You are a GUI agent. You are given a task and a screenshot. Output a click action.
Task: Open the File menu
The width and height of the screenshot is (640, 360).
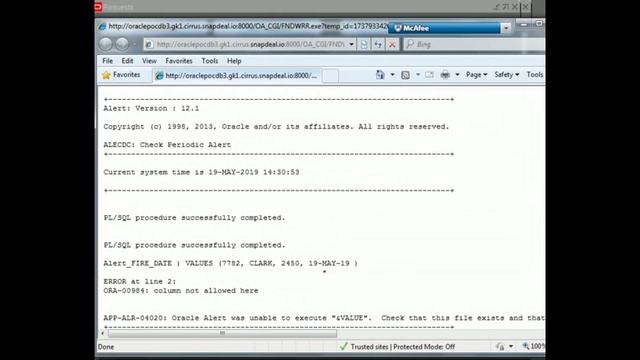coord(108,61)
